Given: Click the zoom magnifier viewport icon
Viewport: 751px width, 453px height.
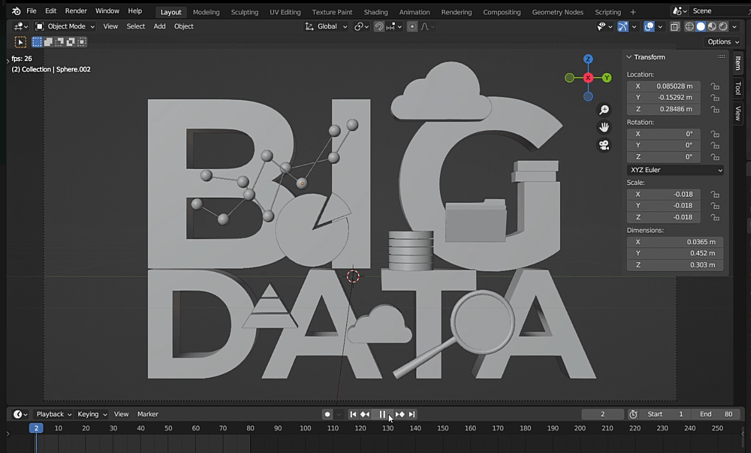Looking at the screenshot, I should point(604,110).
